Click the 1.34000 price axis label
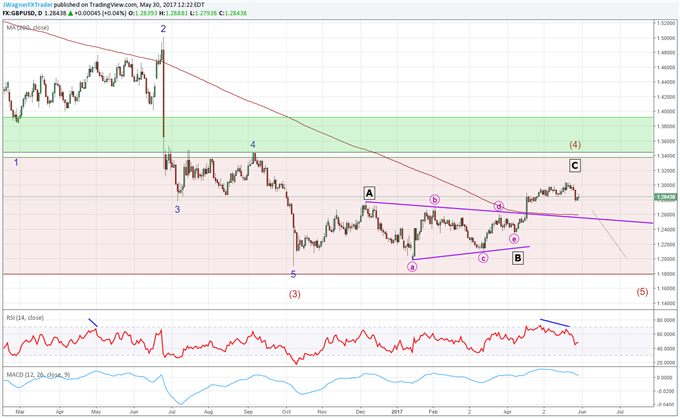Image resolution: width=680 pixels, height=418 pixels. point(666,156)
